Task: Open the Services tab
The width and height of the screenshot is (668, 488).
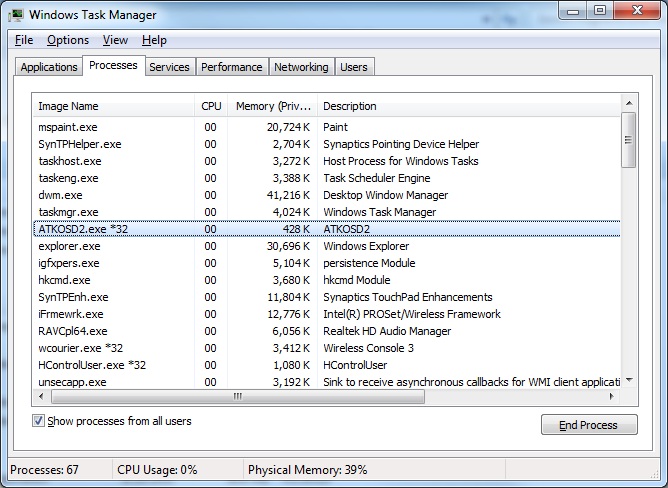Action: (169, 67)
